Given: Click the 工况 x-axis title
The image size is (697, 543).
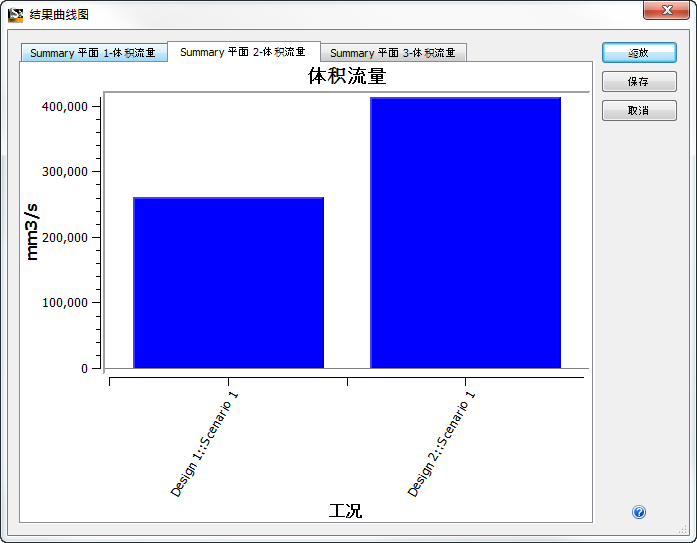Looking at the screenshot, I should (x=345, y=511).
